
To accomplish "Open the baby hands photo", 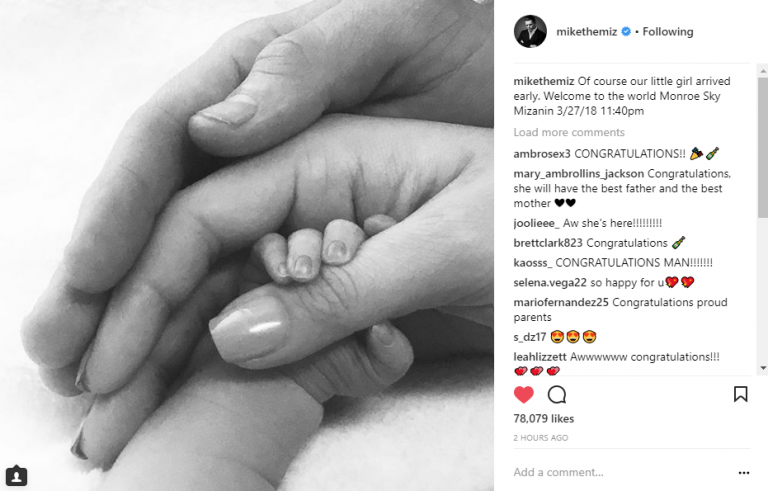I will [247, 246].
